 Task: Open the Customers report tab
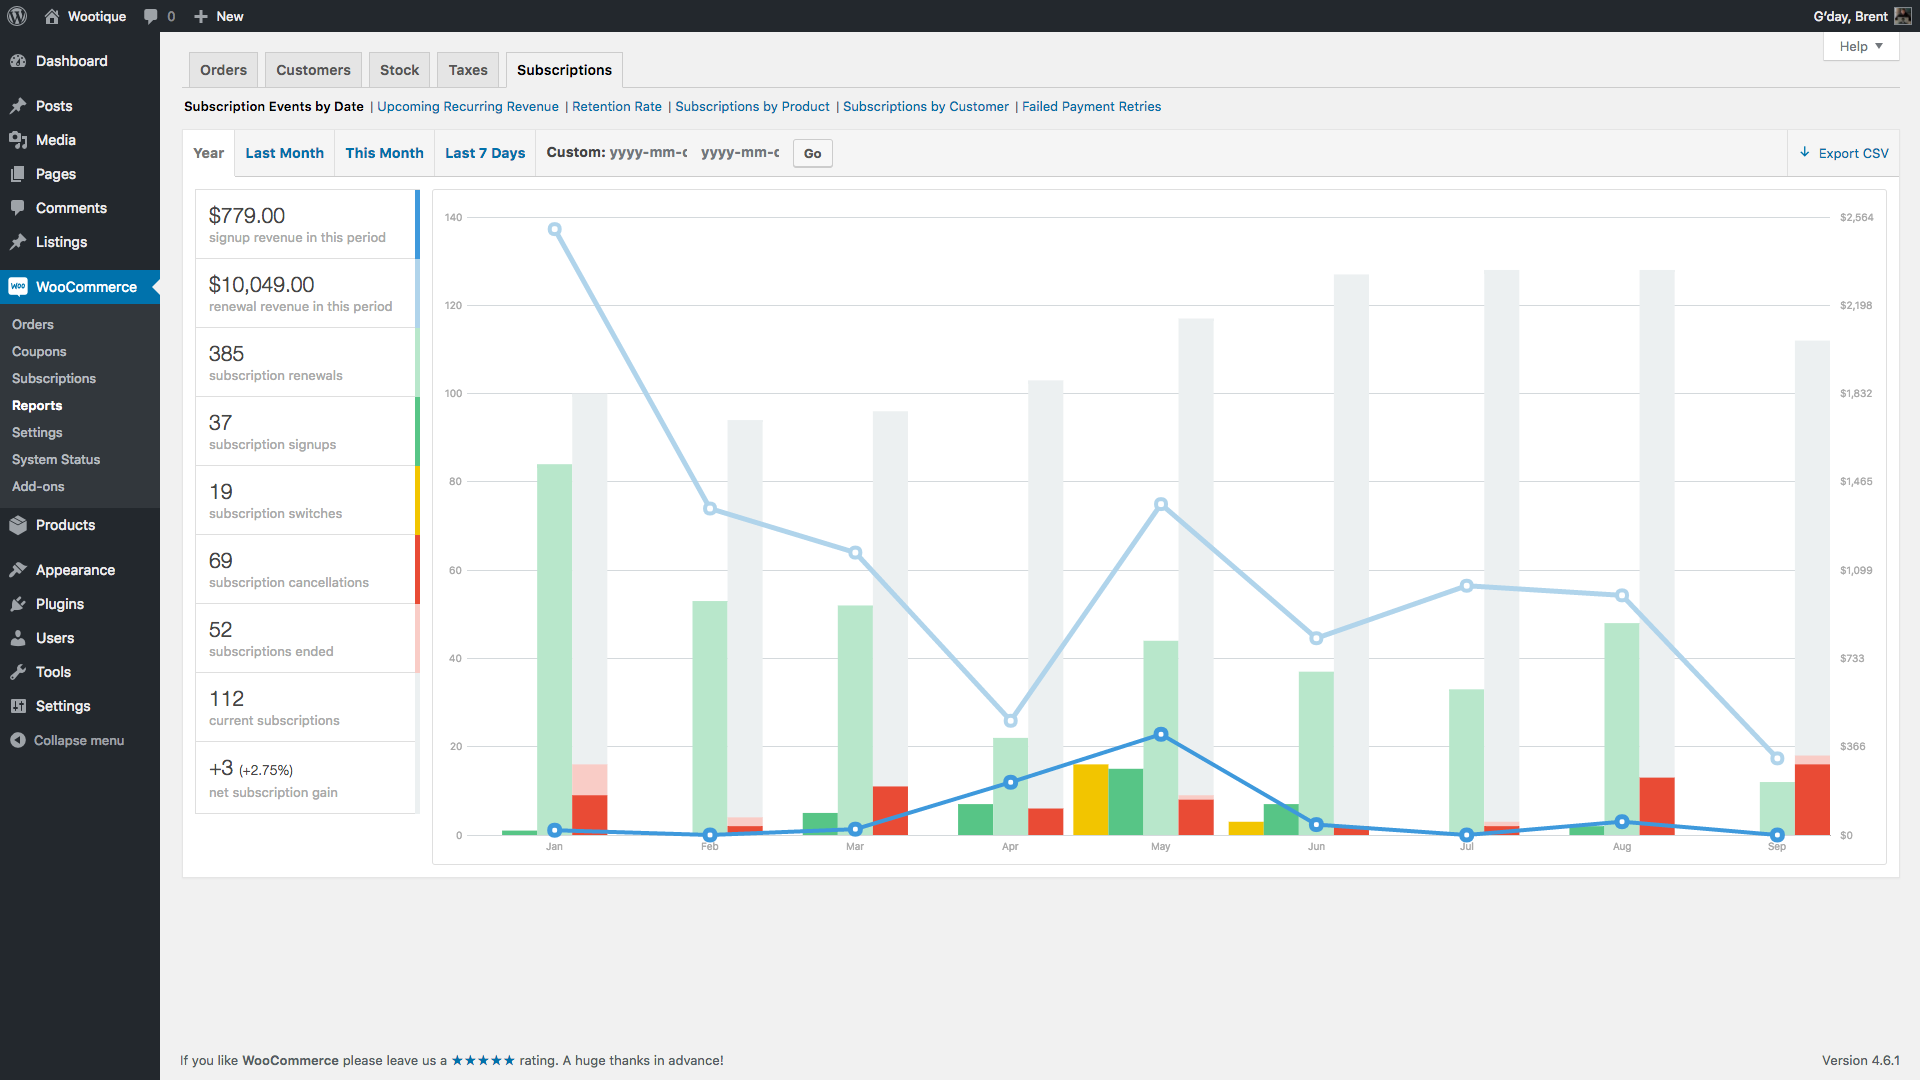pyautogui.click(x=313, y=69)
